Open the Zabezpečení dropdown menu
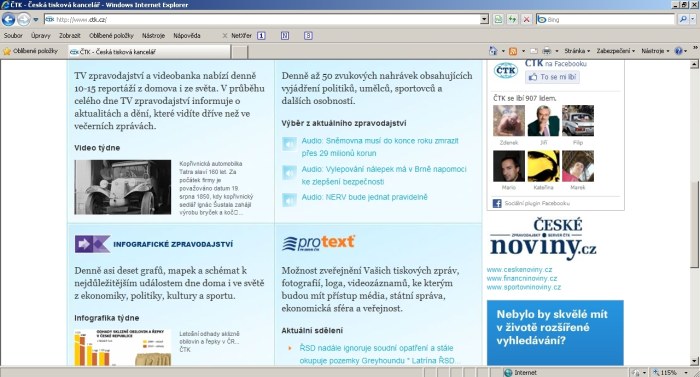 (x=616, y=51)
